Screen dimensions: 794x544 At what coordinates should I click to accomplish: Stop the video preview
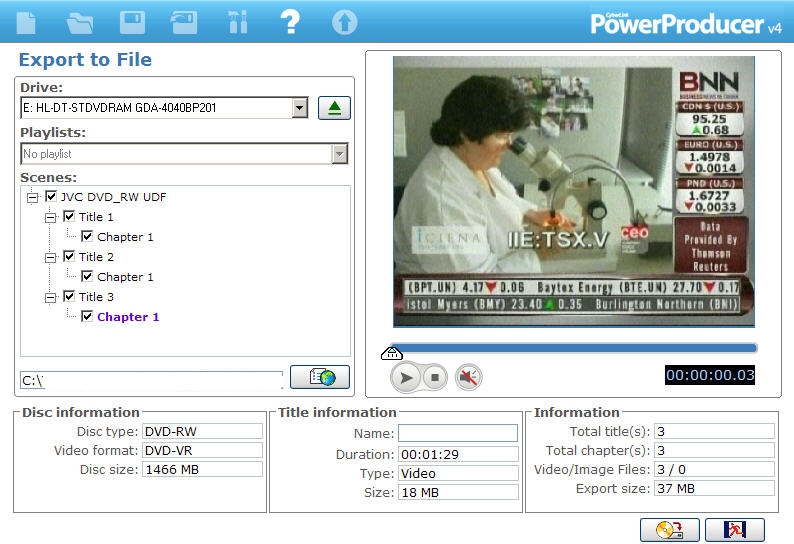434,377
